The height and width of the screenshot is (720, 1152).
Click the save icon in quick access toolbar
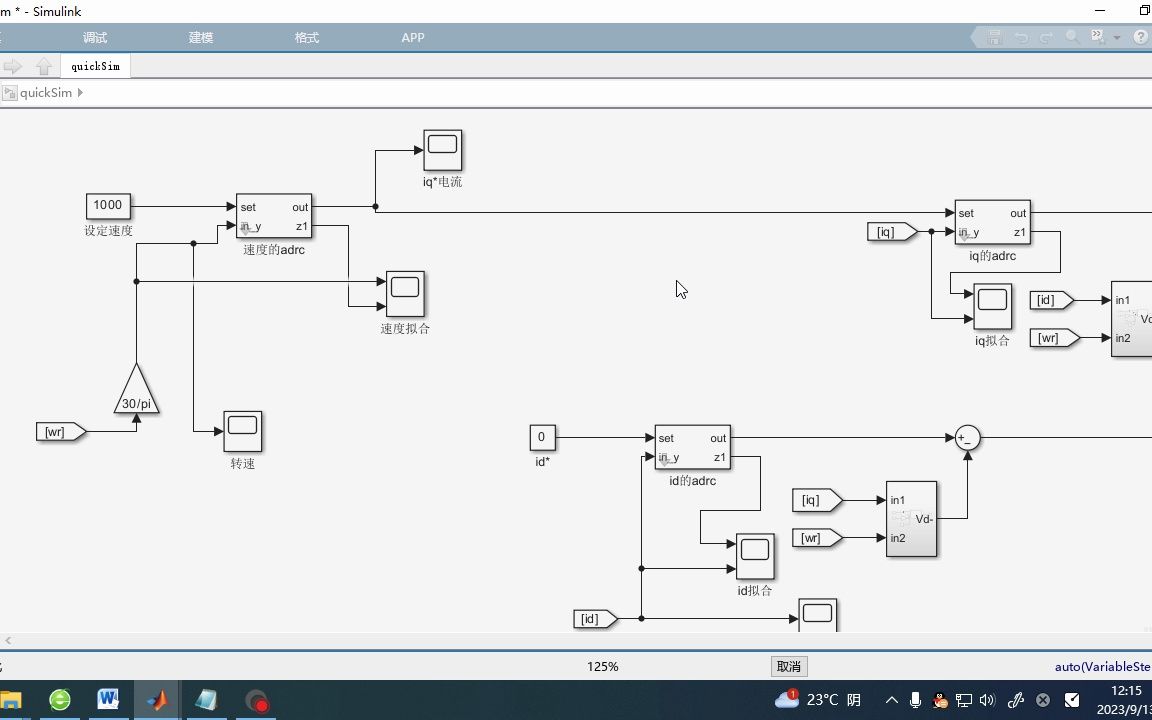995,37
